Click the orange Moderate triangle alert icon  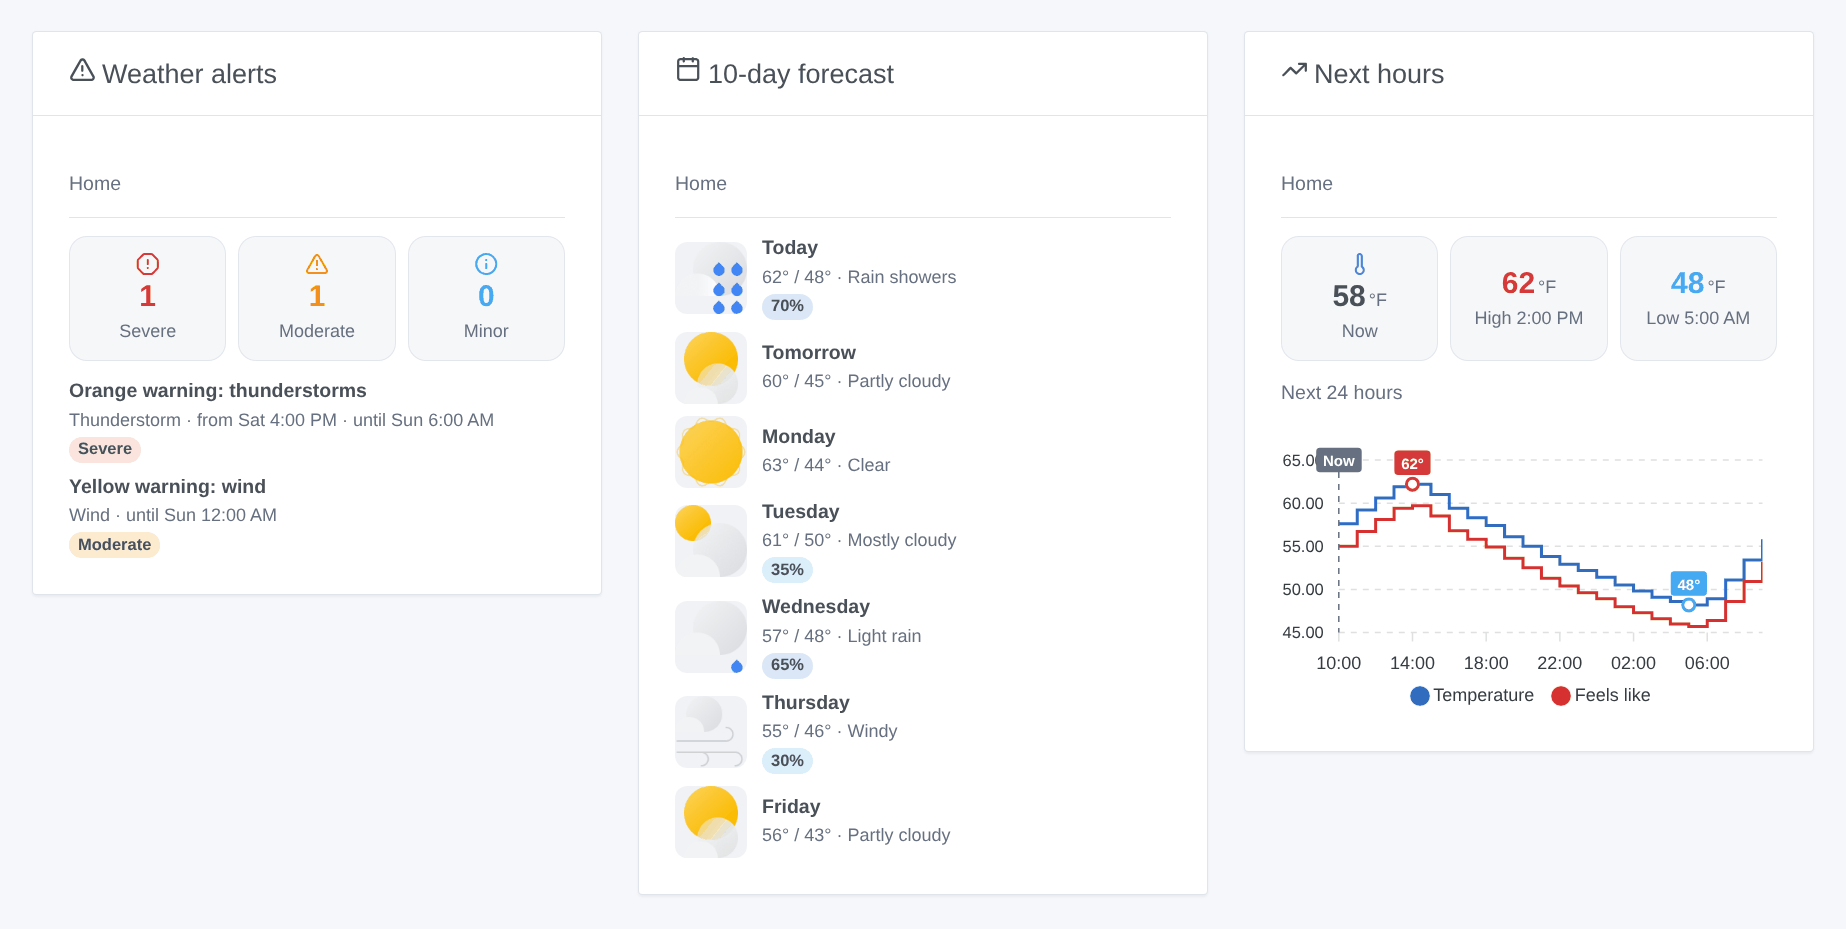point(317,264)
